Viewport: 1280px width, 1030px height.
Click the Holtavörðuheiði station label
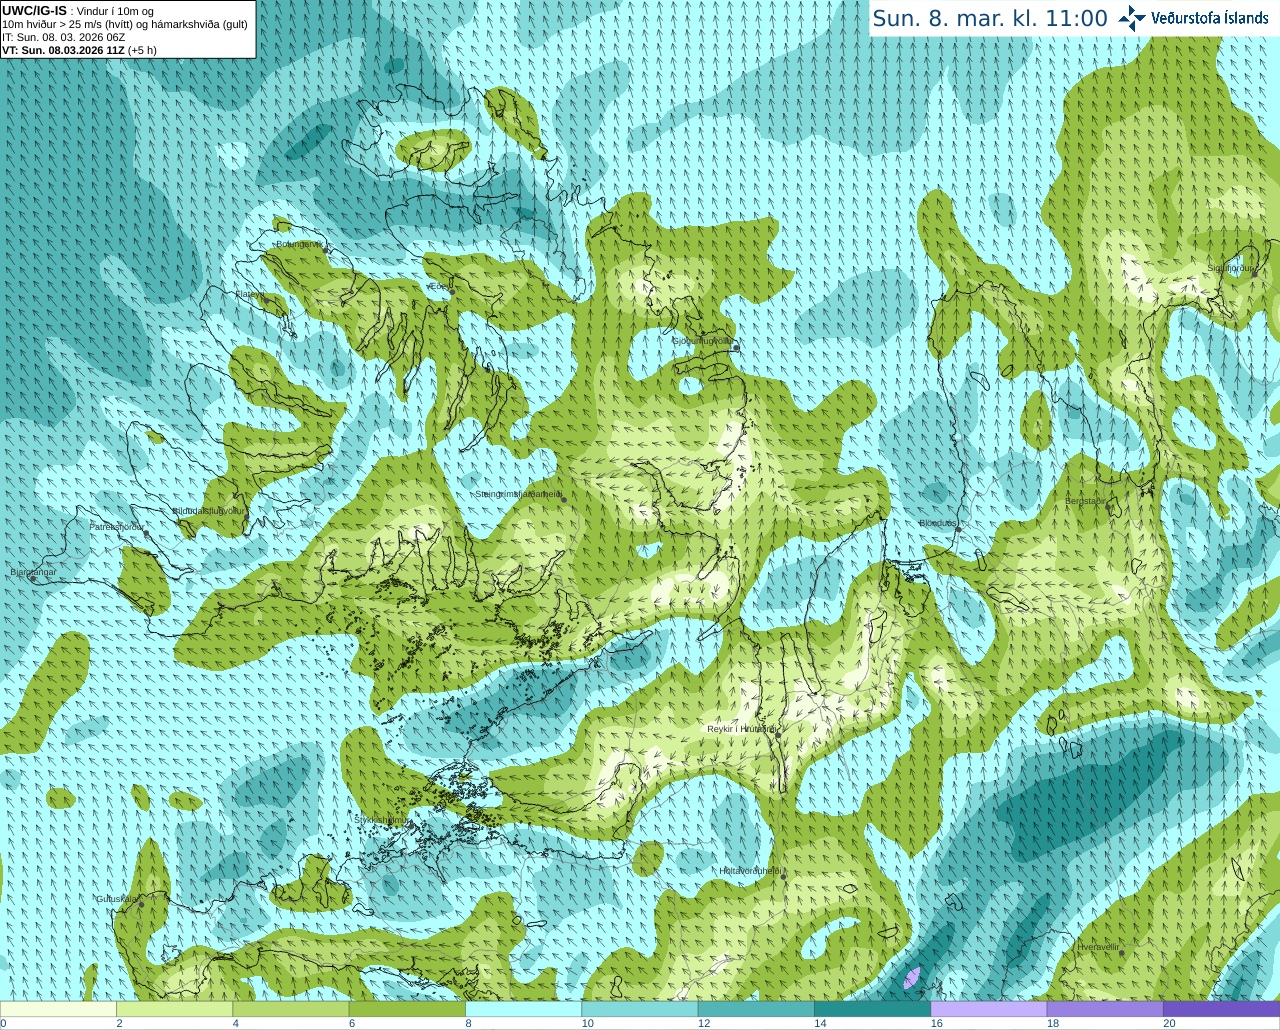[x=750, y=871]
